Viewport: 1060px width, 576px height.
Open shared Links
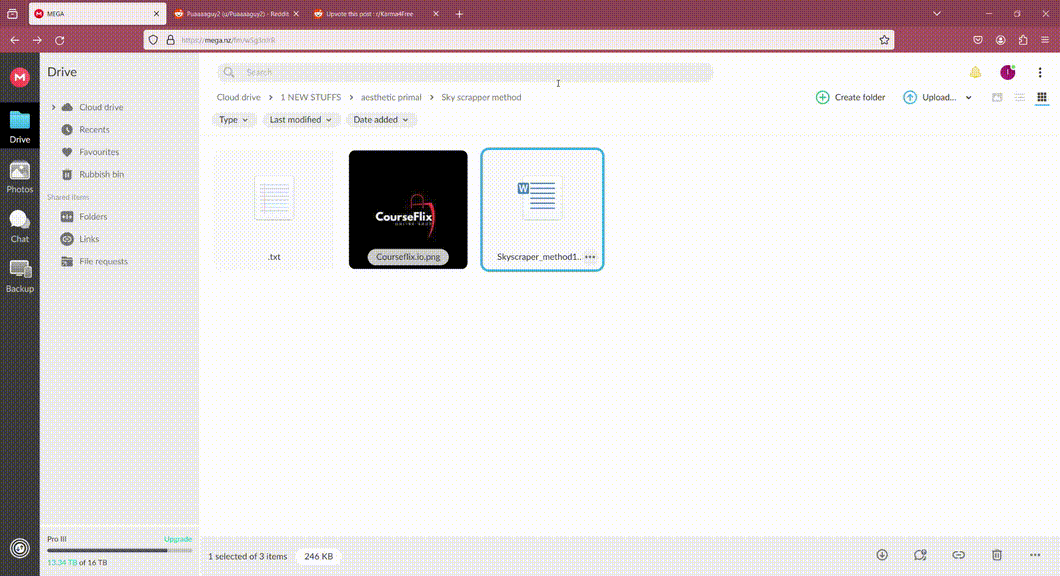[x=89, y=239]
